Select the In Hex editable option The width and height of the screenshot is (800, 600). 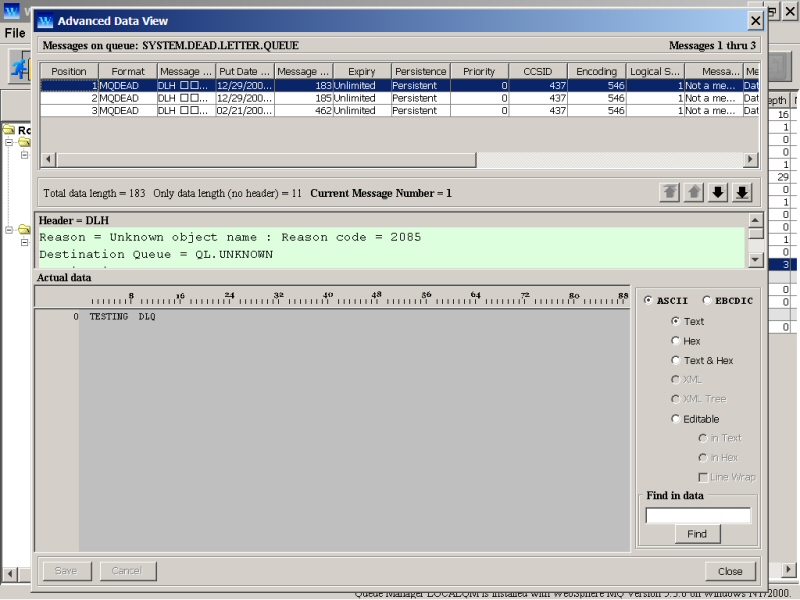pyautogui.click(x=703, y=458)
